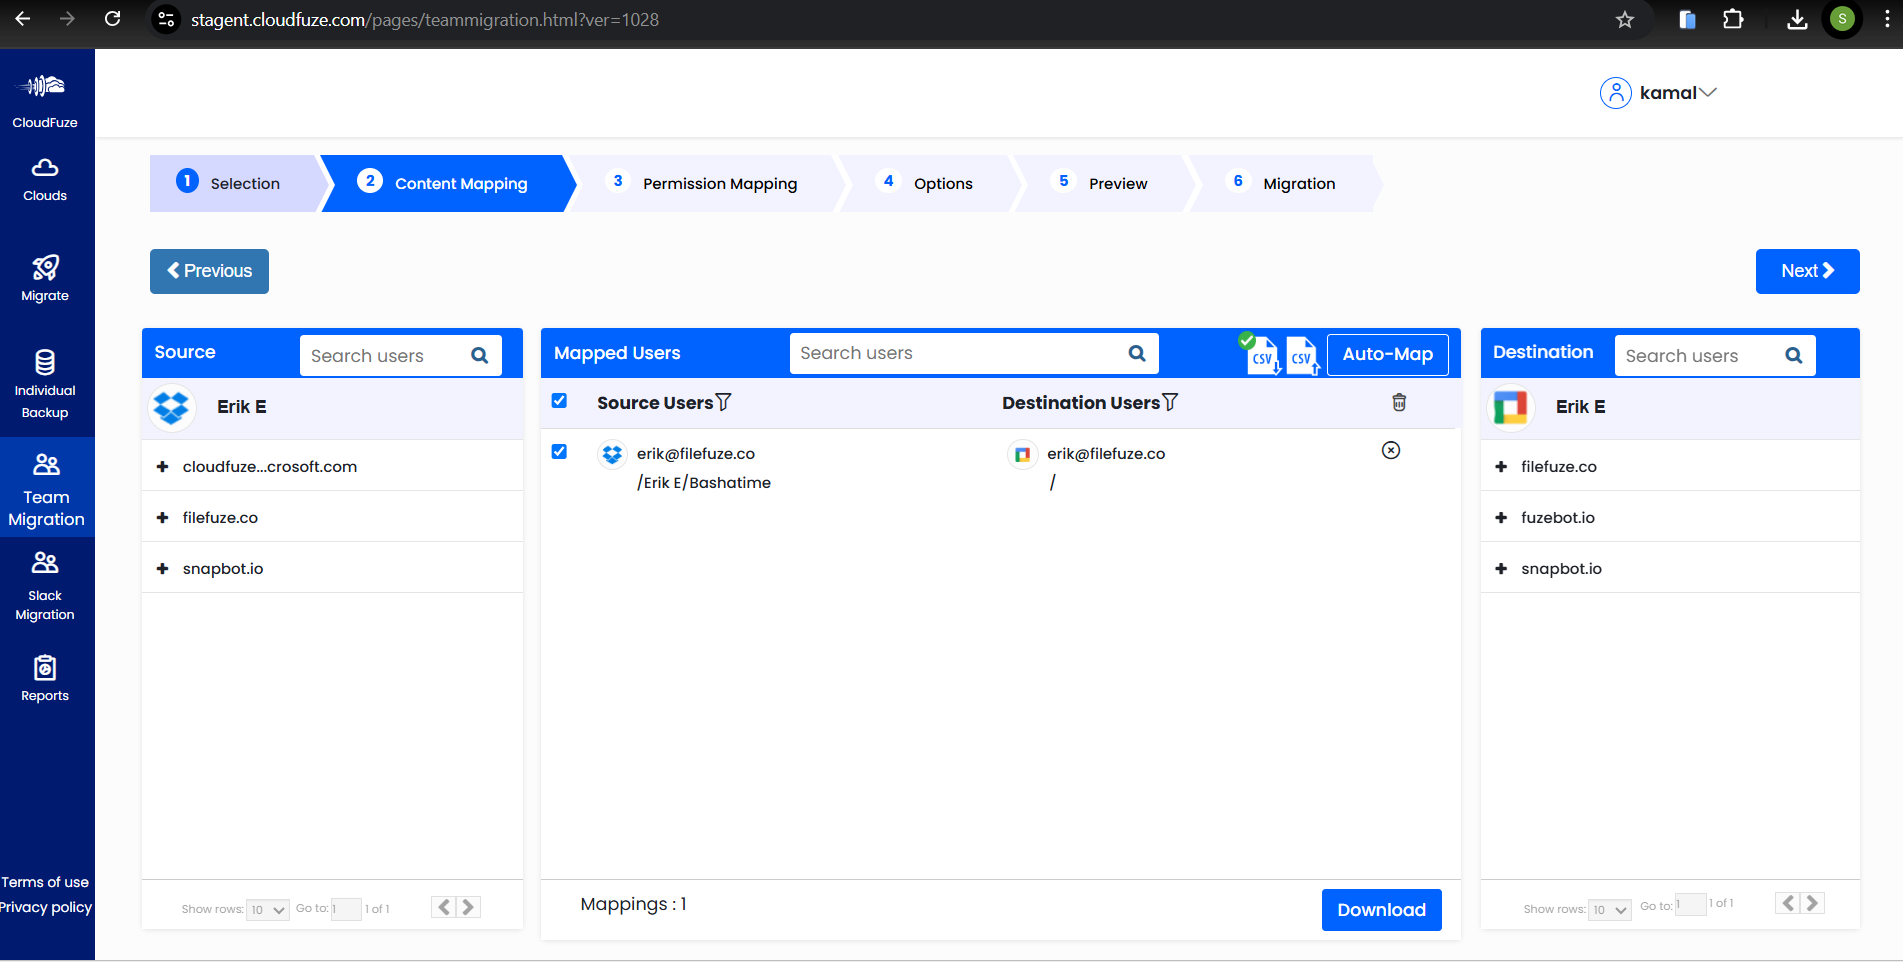
Task: Open Clouds in the sidebar
Action: [x=45, y=180]
